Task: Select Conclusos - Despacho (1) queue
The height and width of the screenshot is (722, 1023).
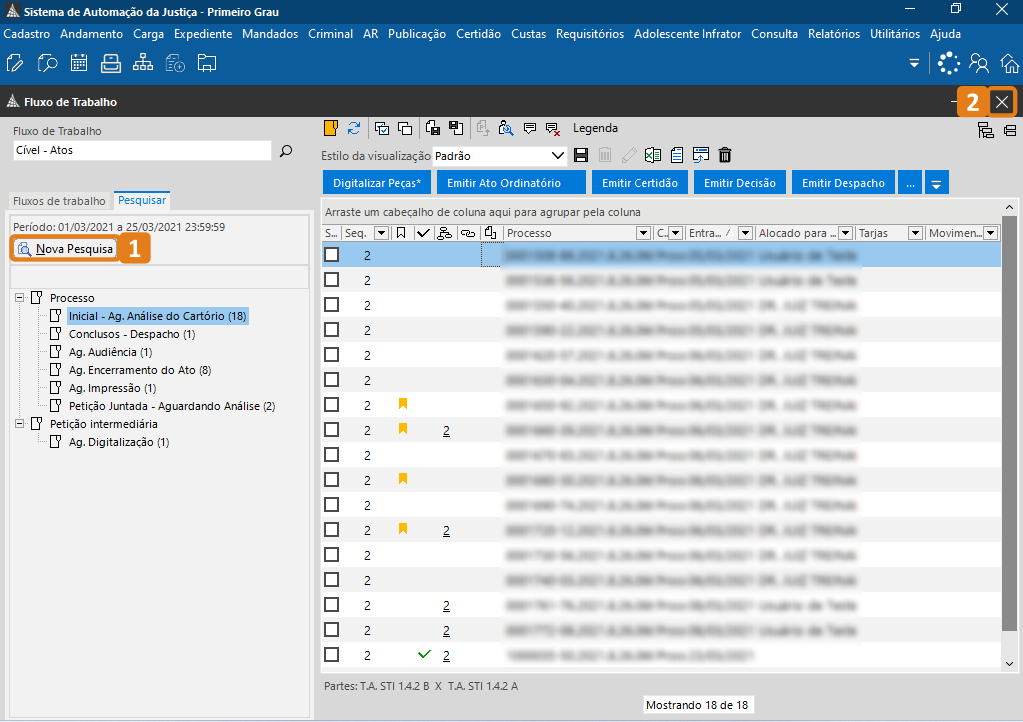Action: [132, 334]
